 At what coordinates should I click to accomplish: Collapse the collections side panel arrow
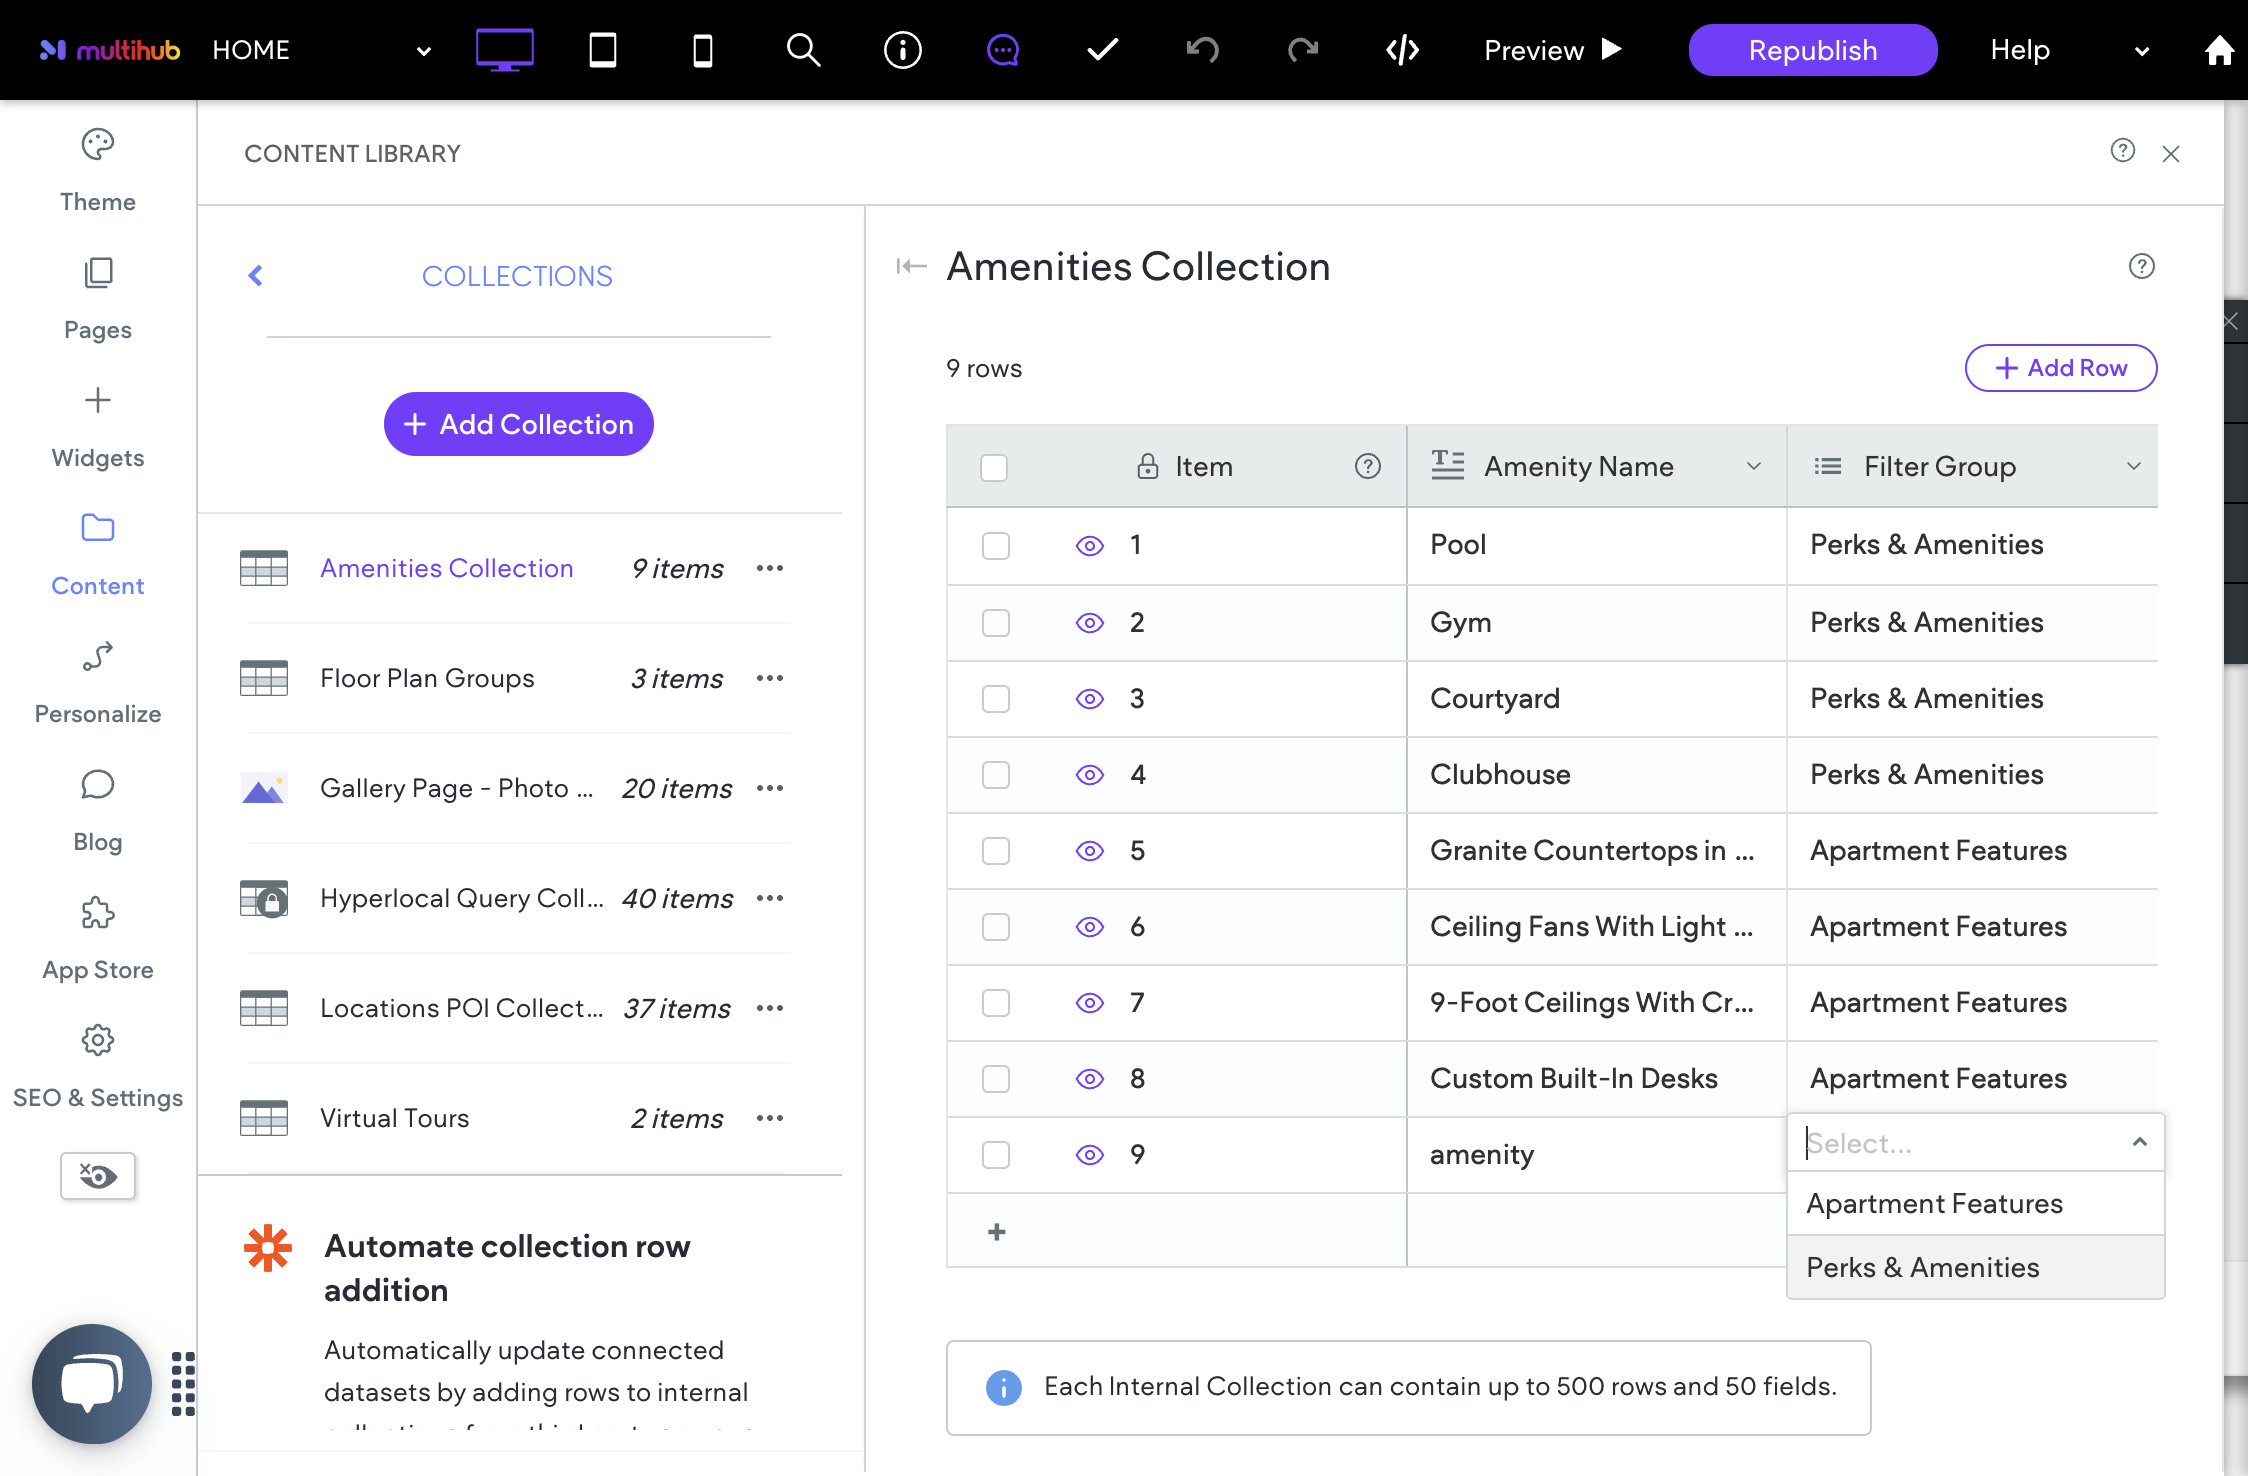911,266
